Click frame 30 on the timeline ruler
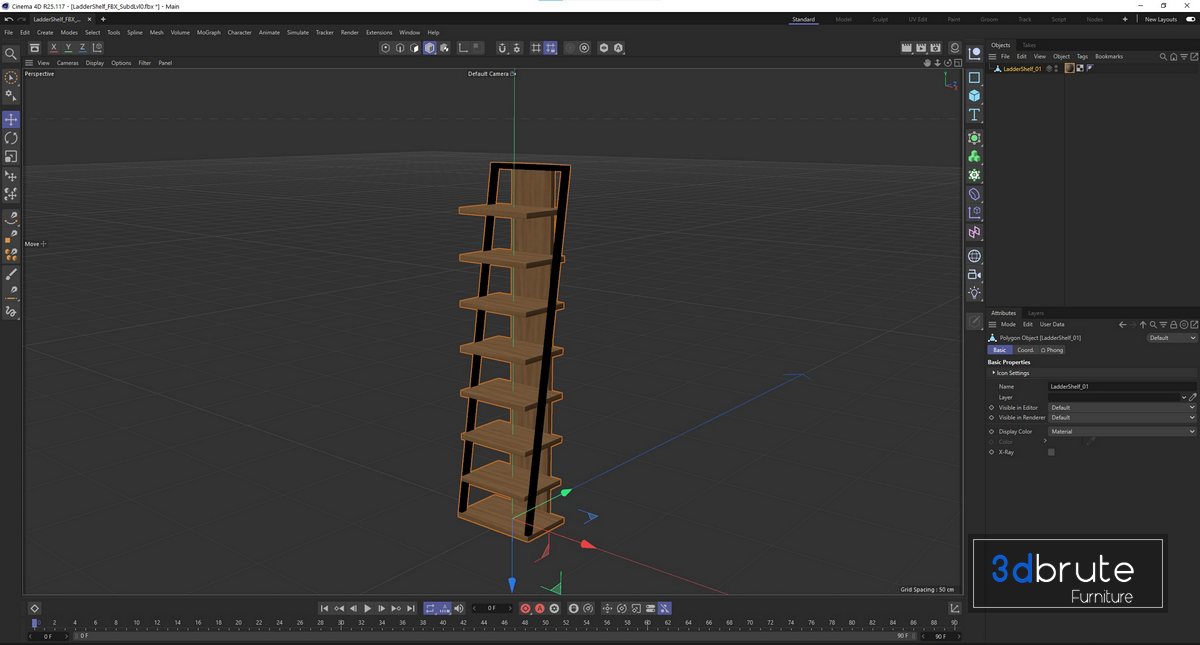Image resolution: width=1200 pixels, height=645 pixels. tap(341, 622)
